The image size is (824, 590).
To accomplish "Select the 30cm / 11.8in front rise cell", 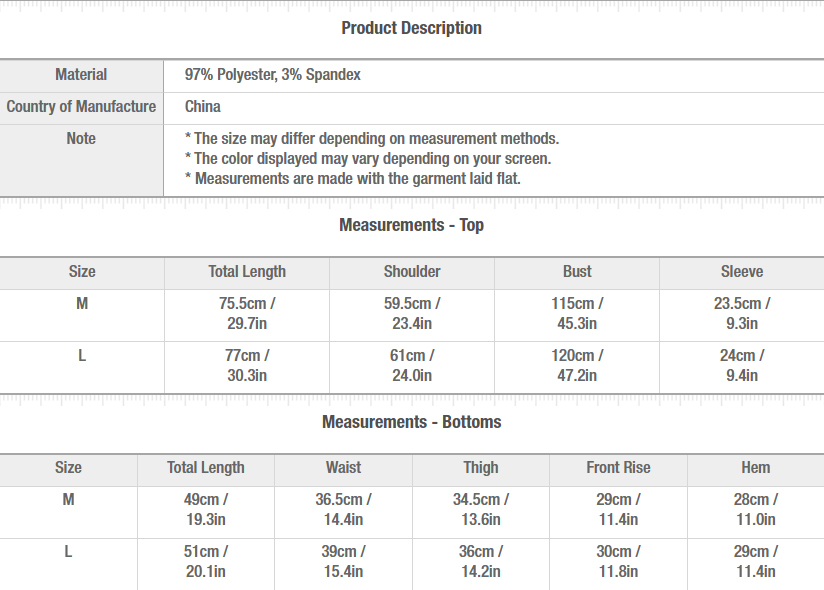I will [619, 562].
